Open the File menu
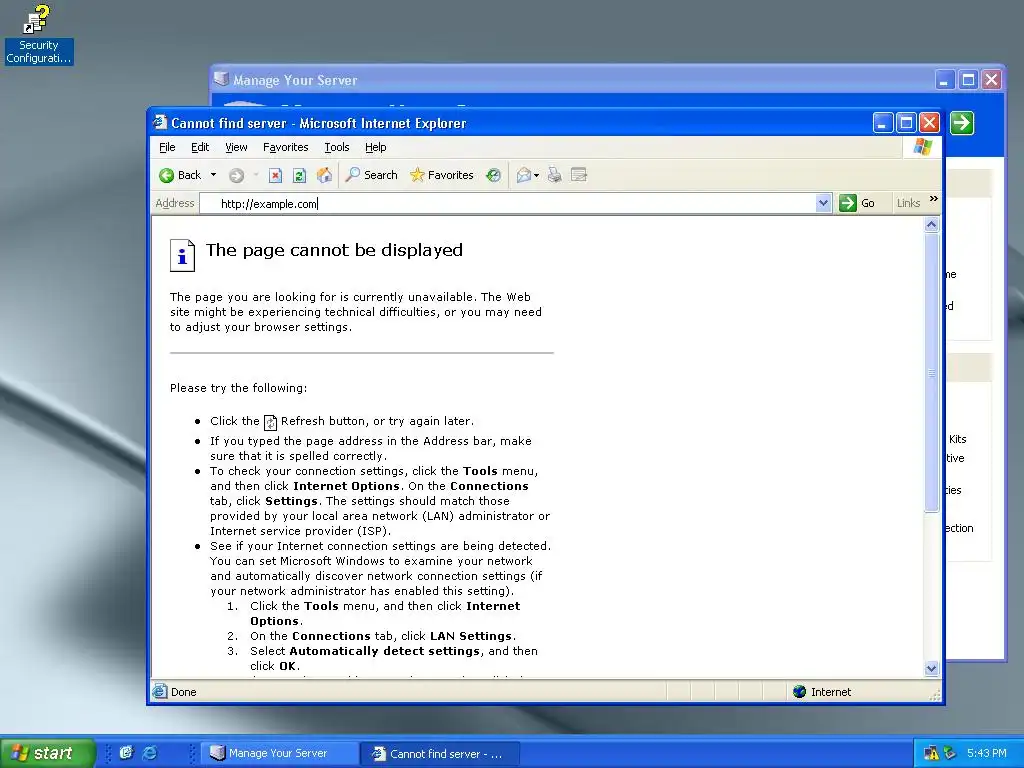 (x=167, y=147)
